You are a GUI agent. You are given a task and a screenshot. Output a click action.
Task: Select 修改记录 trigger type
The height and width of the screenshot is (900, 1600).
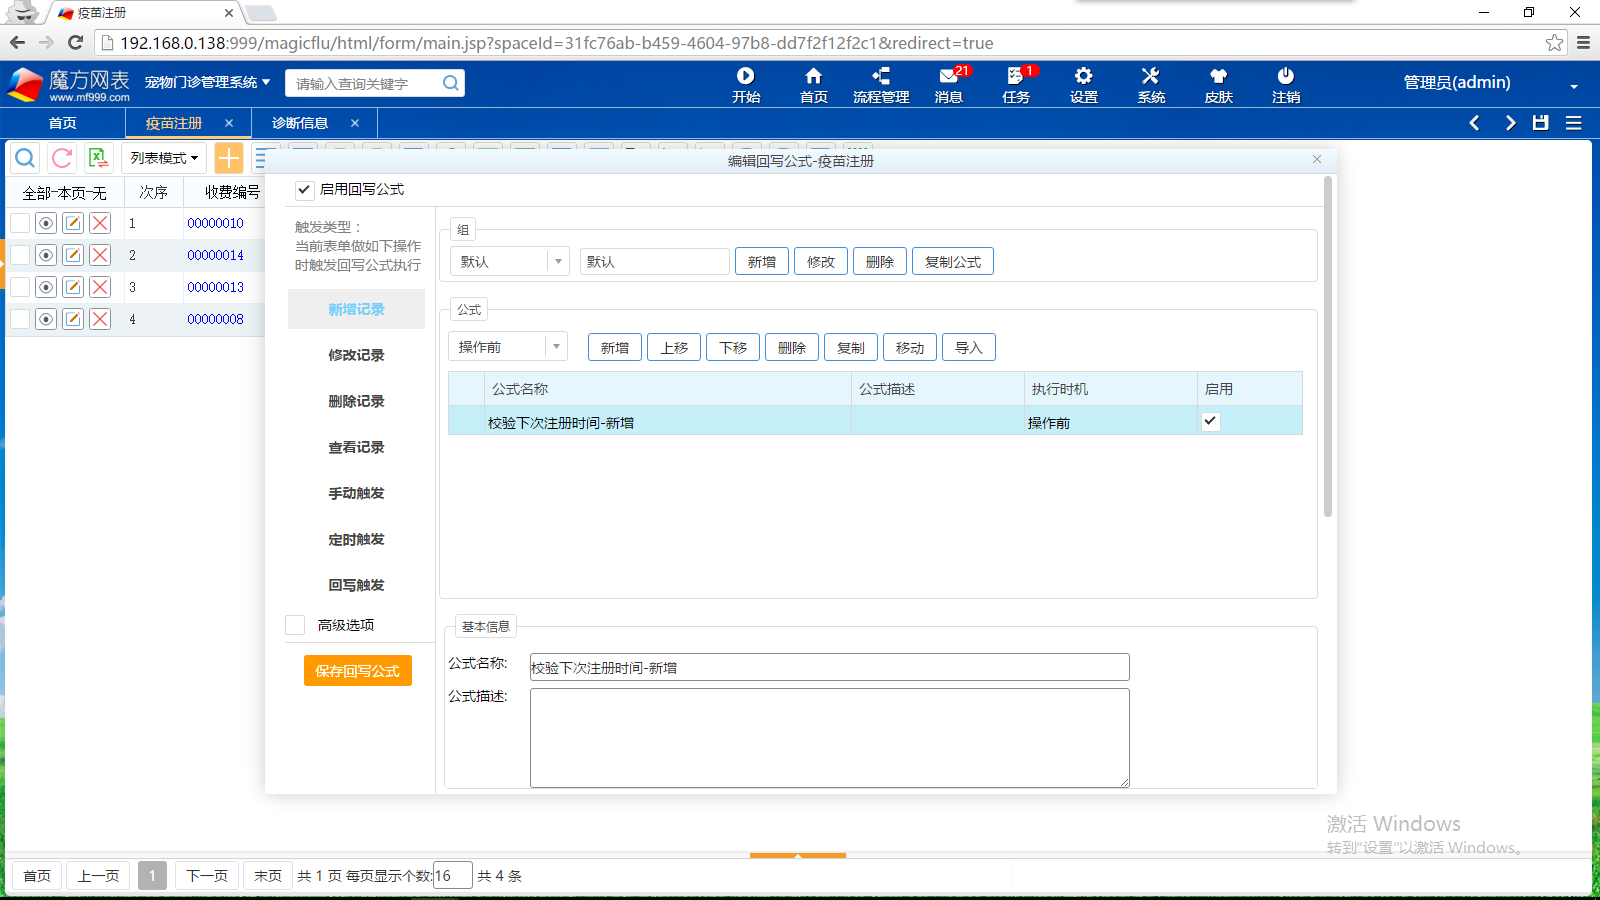tap(356, 355)
